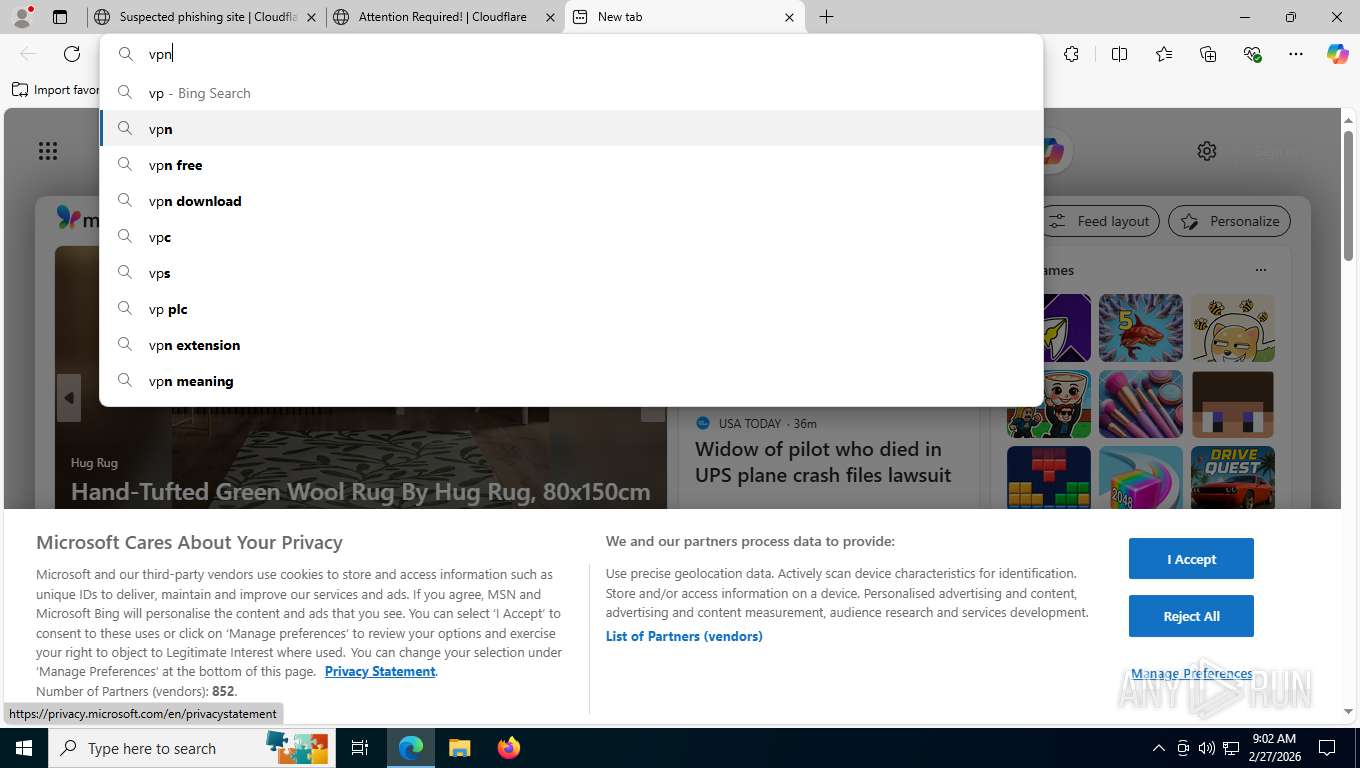Image resolution: width=1360 pixels, height=768 pixels.
Task: Click the page vertical scrollbar down arrow
Action: 1348,712
